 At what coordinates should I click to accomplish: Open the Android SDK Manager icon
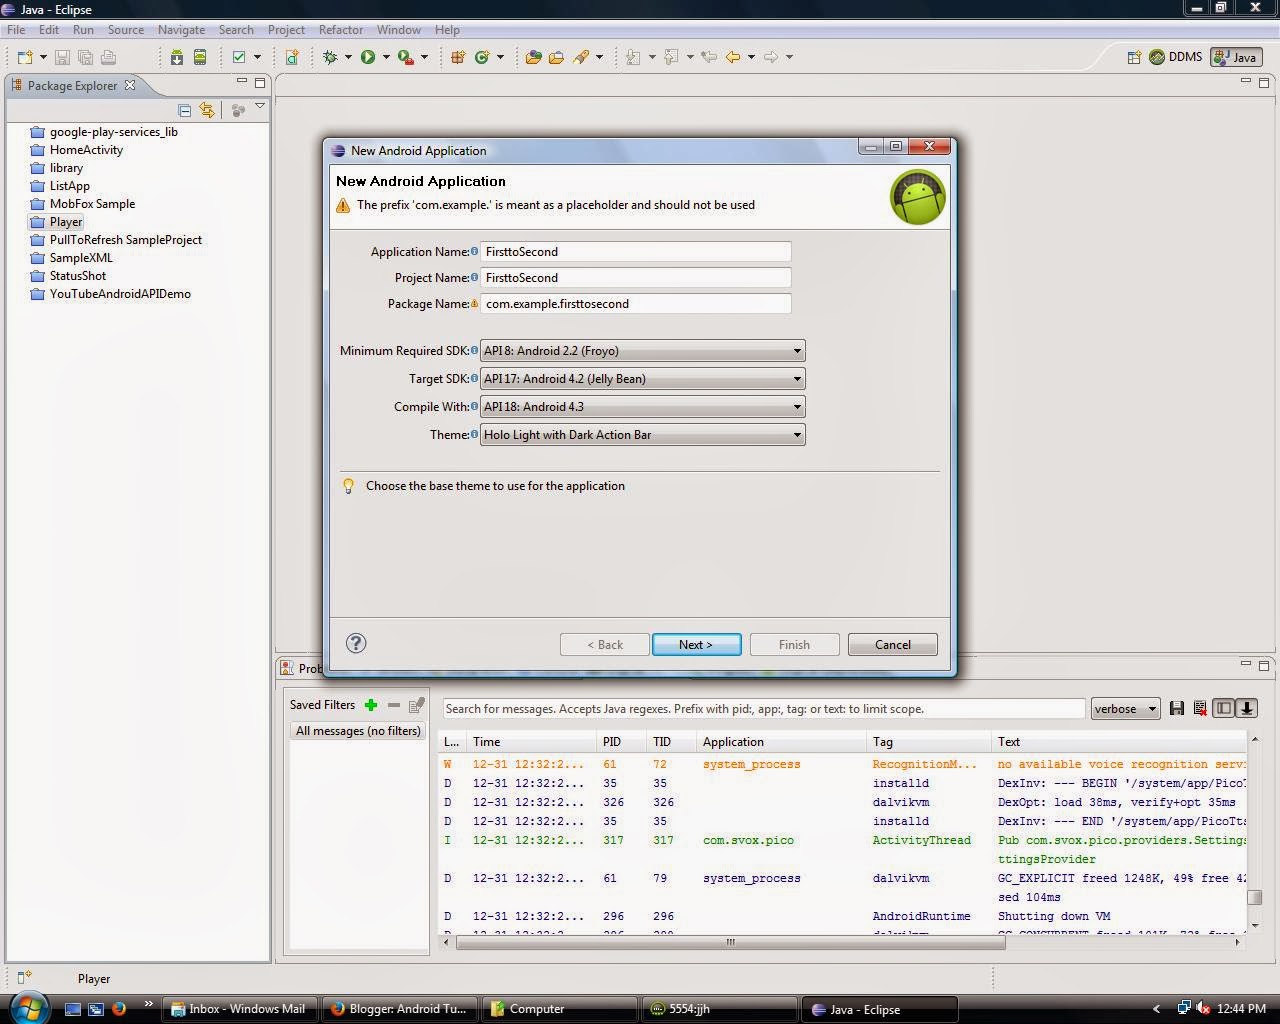tap(177, 57)
